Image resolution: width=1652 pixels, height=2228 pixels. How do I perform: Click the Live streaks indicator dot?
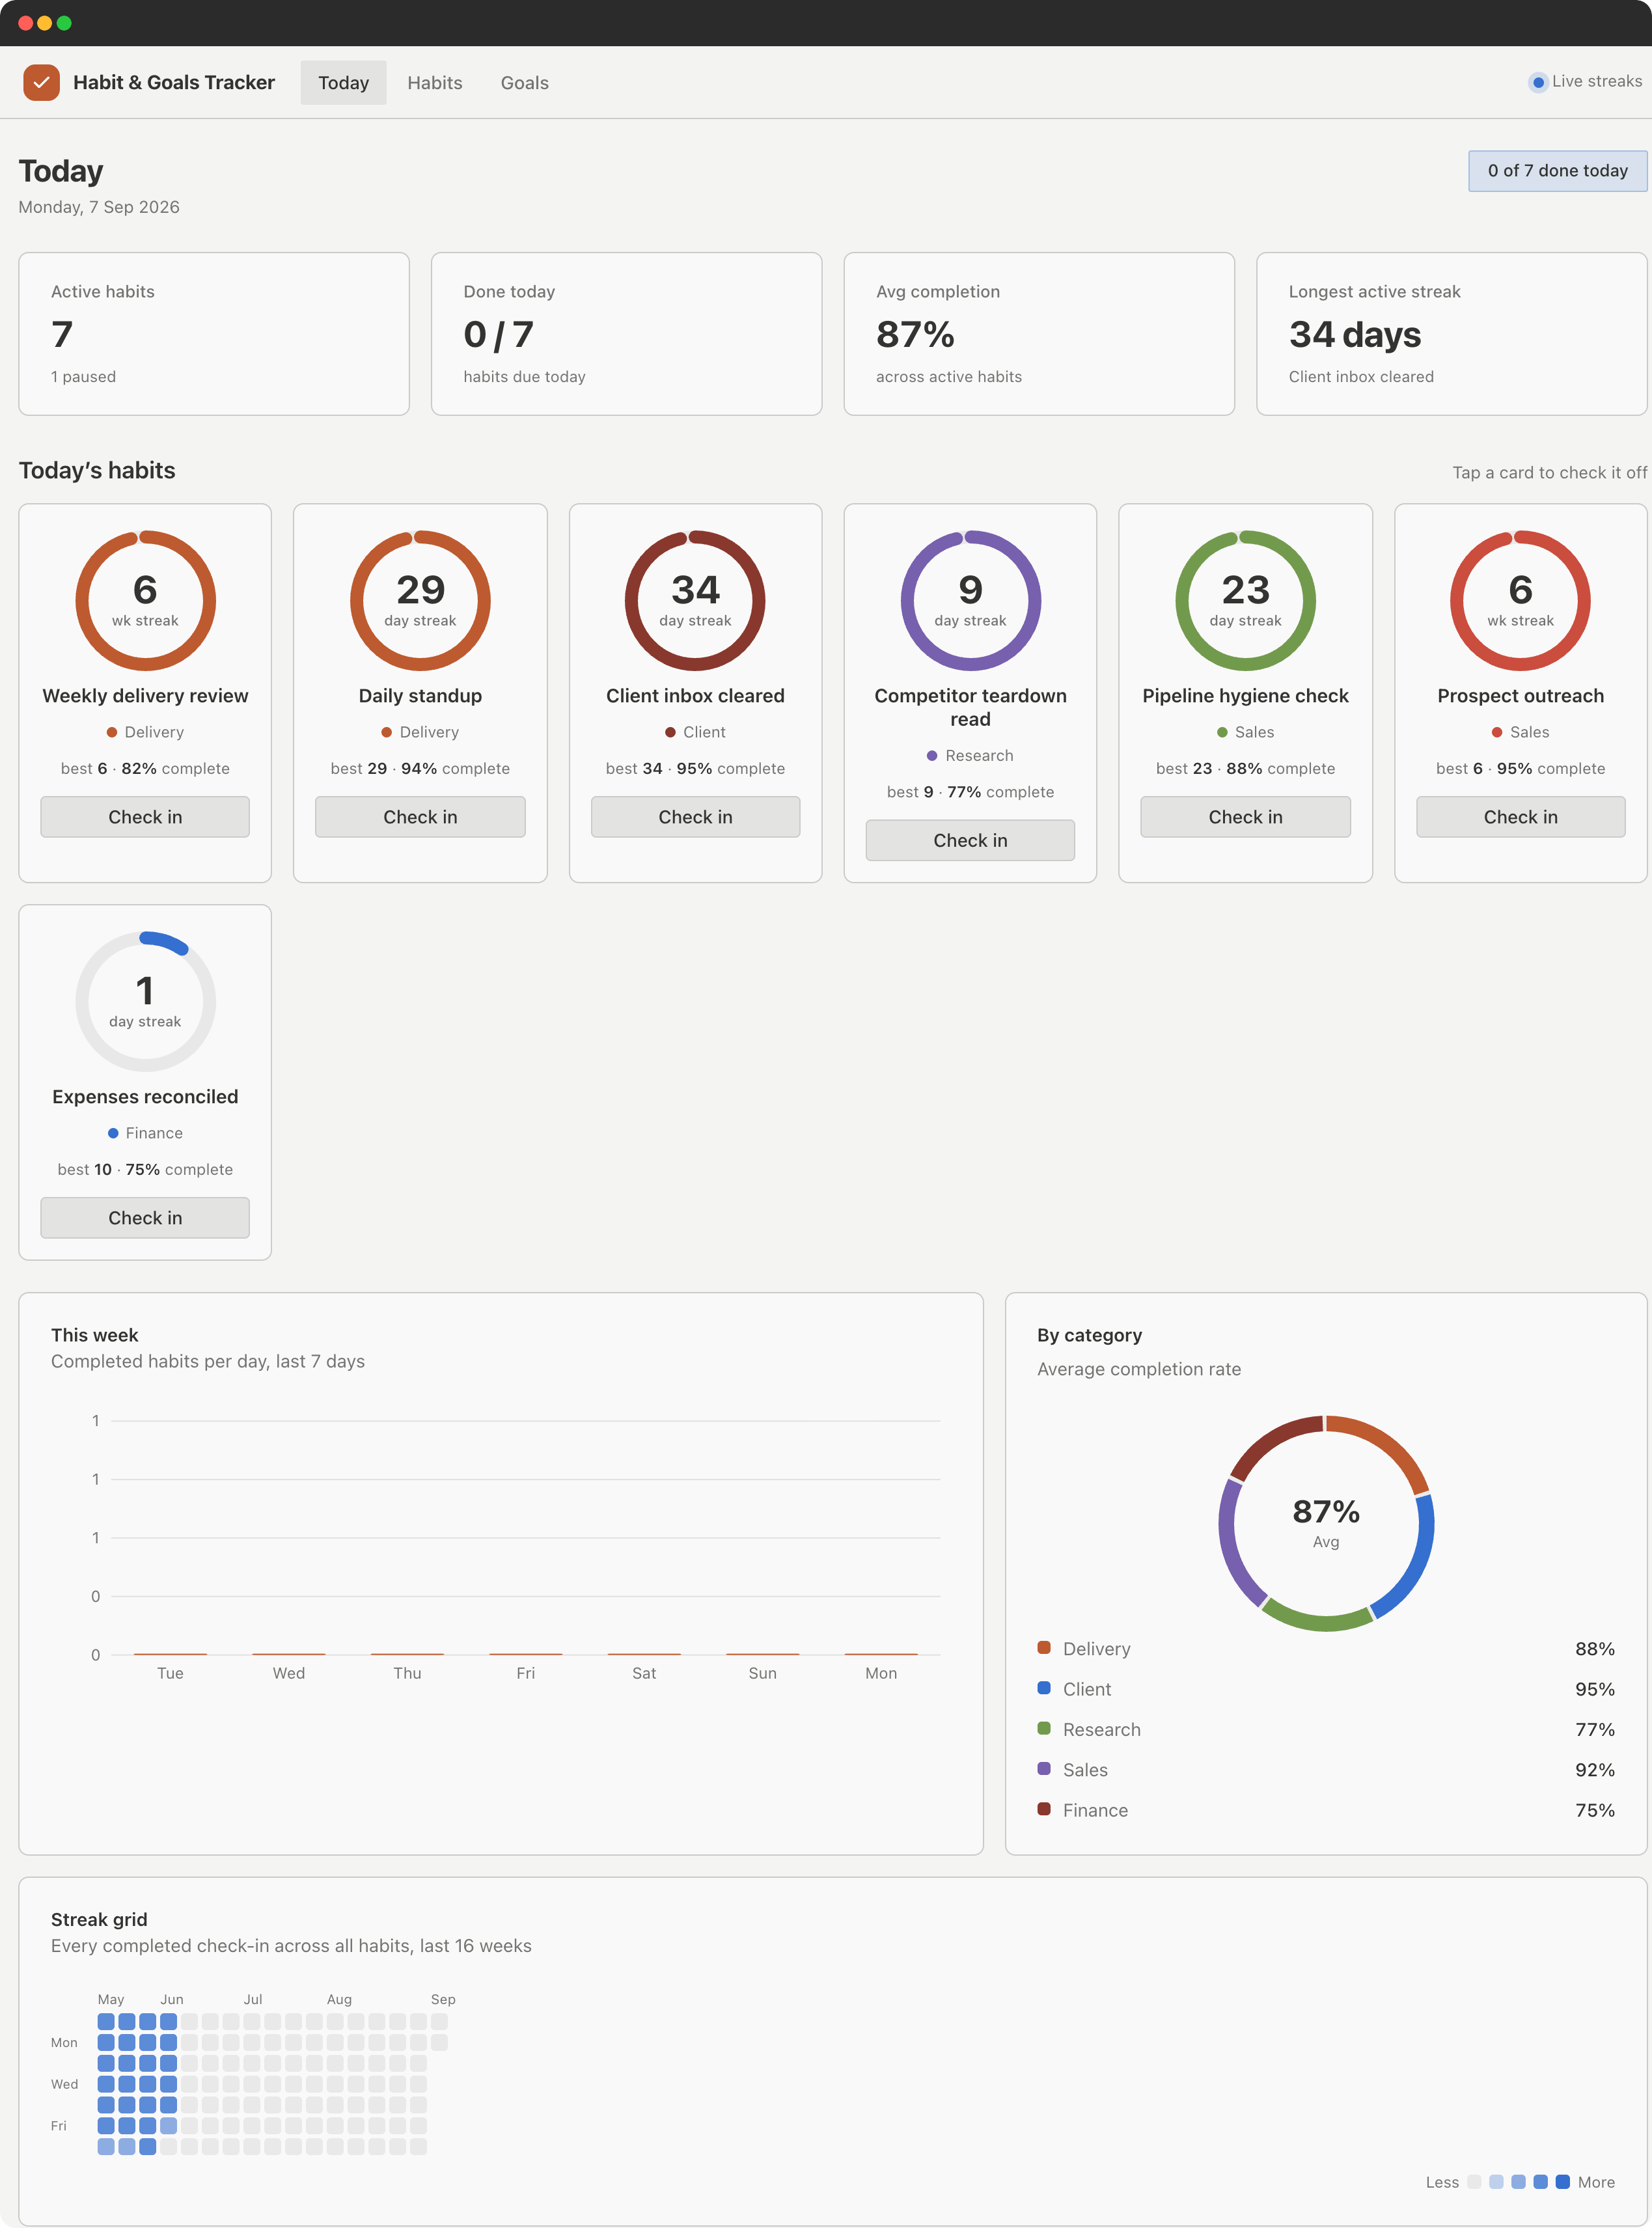(1538, 82)
